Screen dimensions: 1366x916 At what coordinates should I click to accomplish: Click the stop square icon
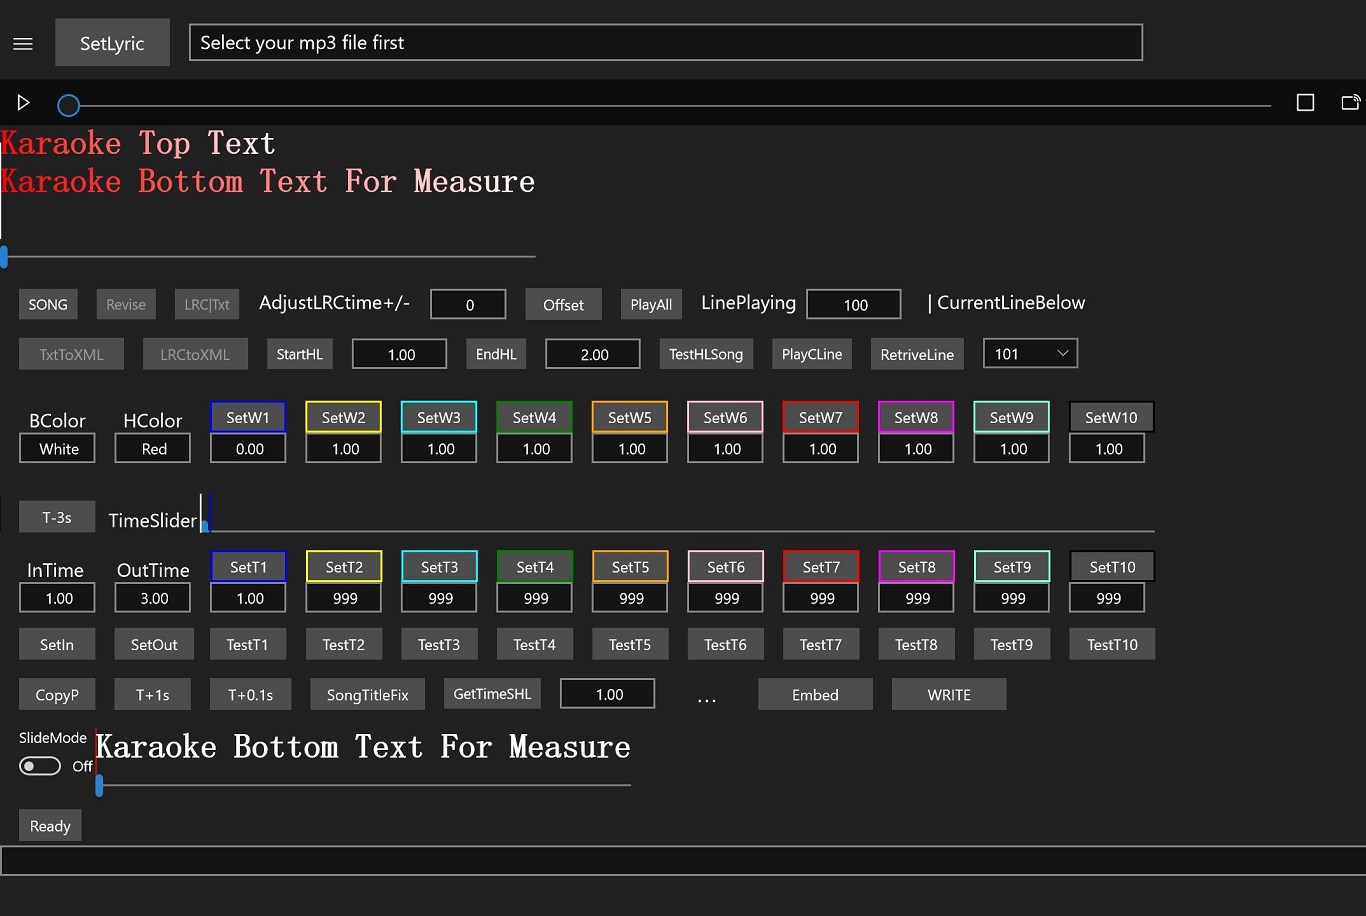(x=1305, y=103)
